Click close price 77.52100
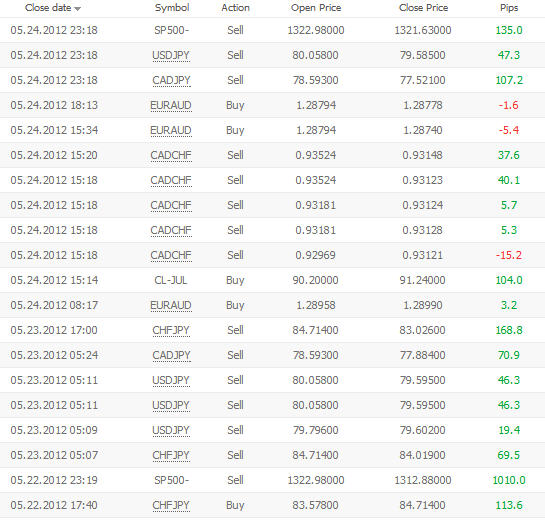545x520 pixels. pyautogui.click(x=422, y=80)
